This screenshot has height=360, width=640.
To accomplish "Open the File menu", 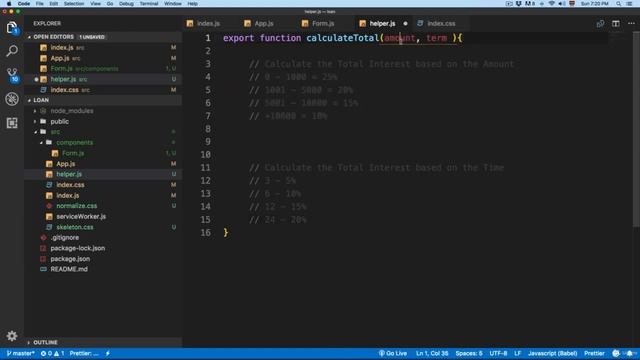I will pyautogui.click(x=40, y=4).
